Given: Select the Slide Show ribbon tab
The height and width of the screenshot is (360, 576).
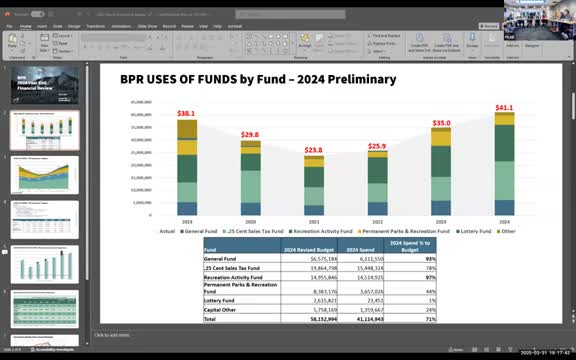Looking at the screenshot, I should click(147, 26).
